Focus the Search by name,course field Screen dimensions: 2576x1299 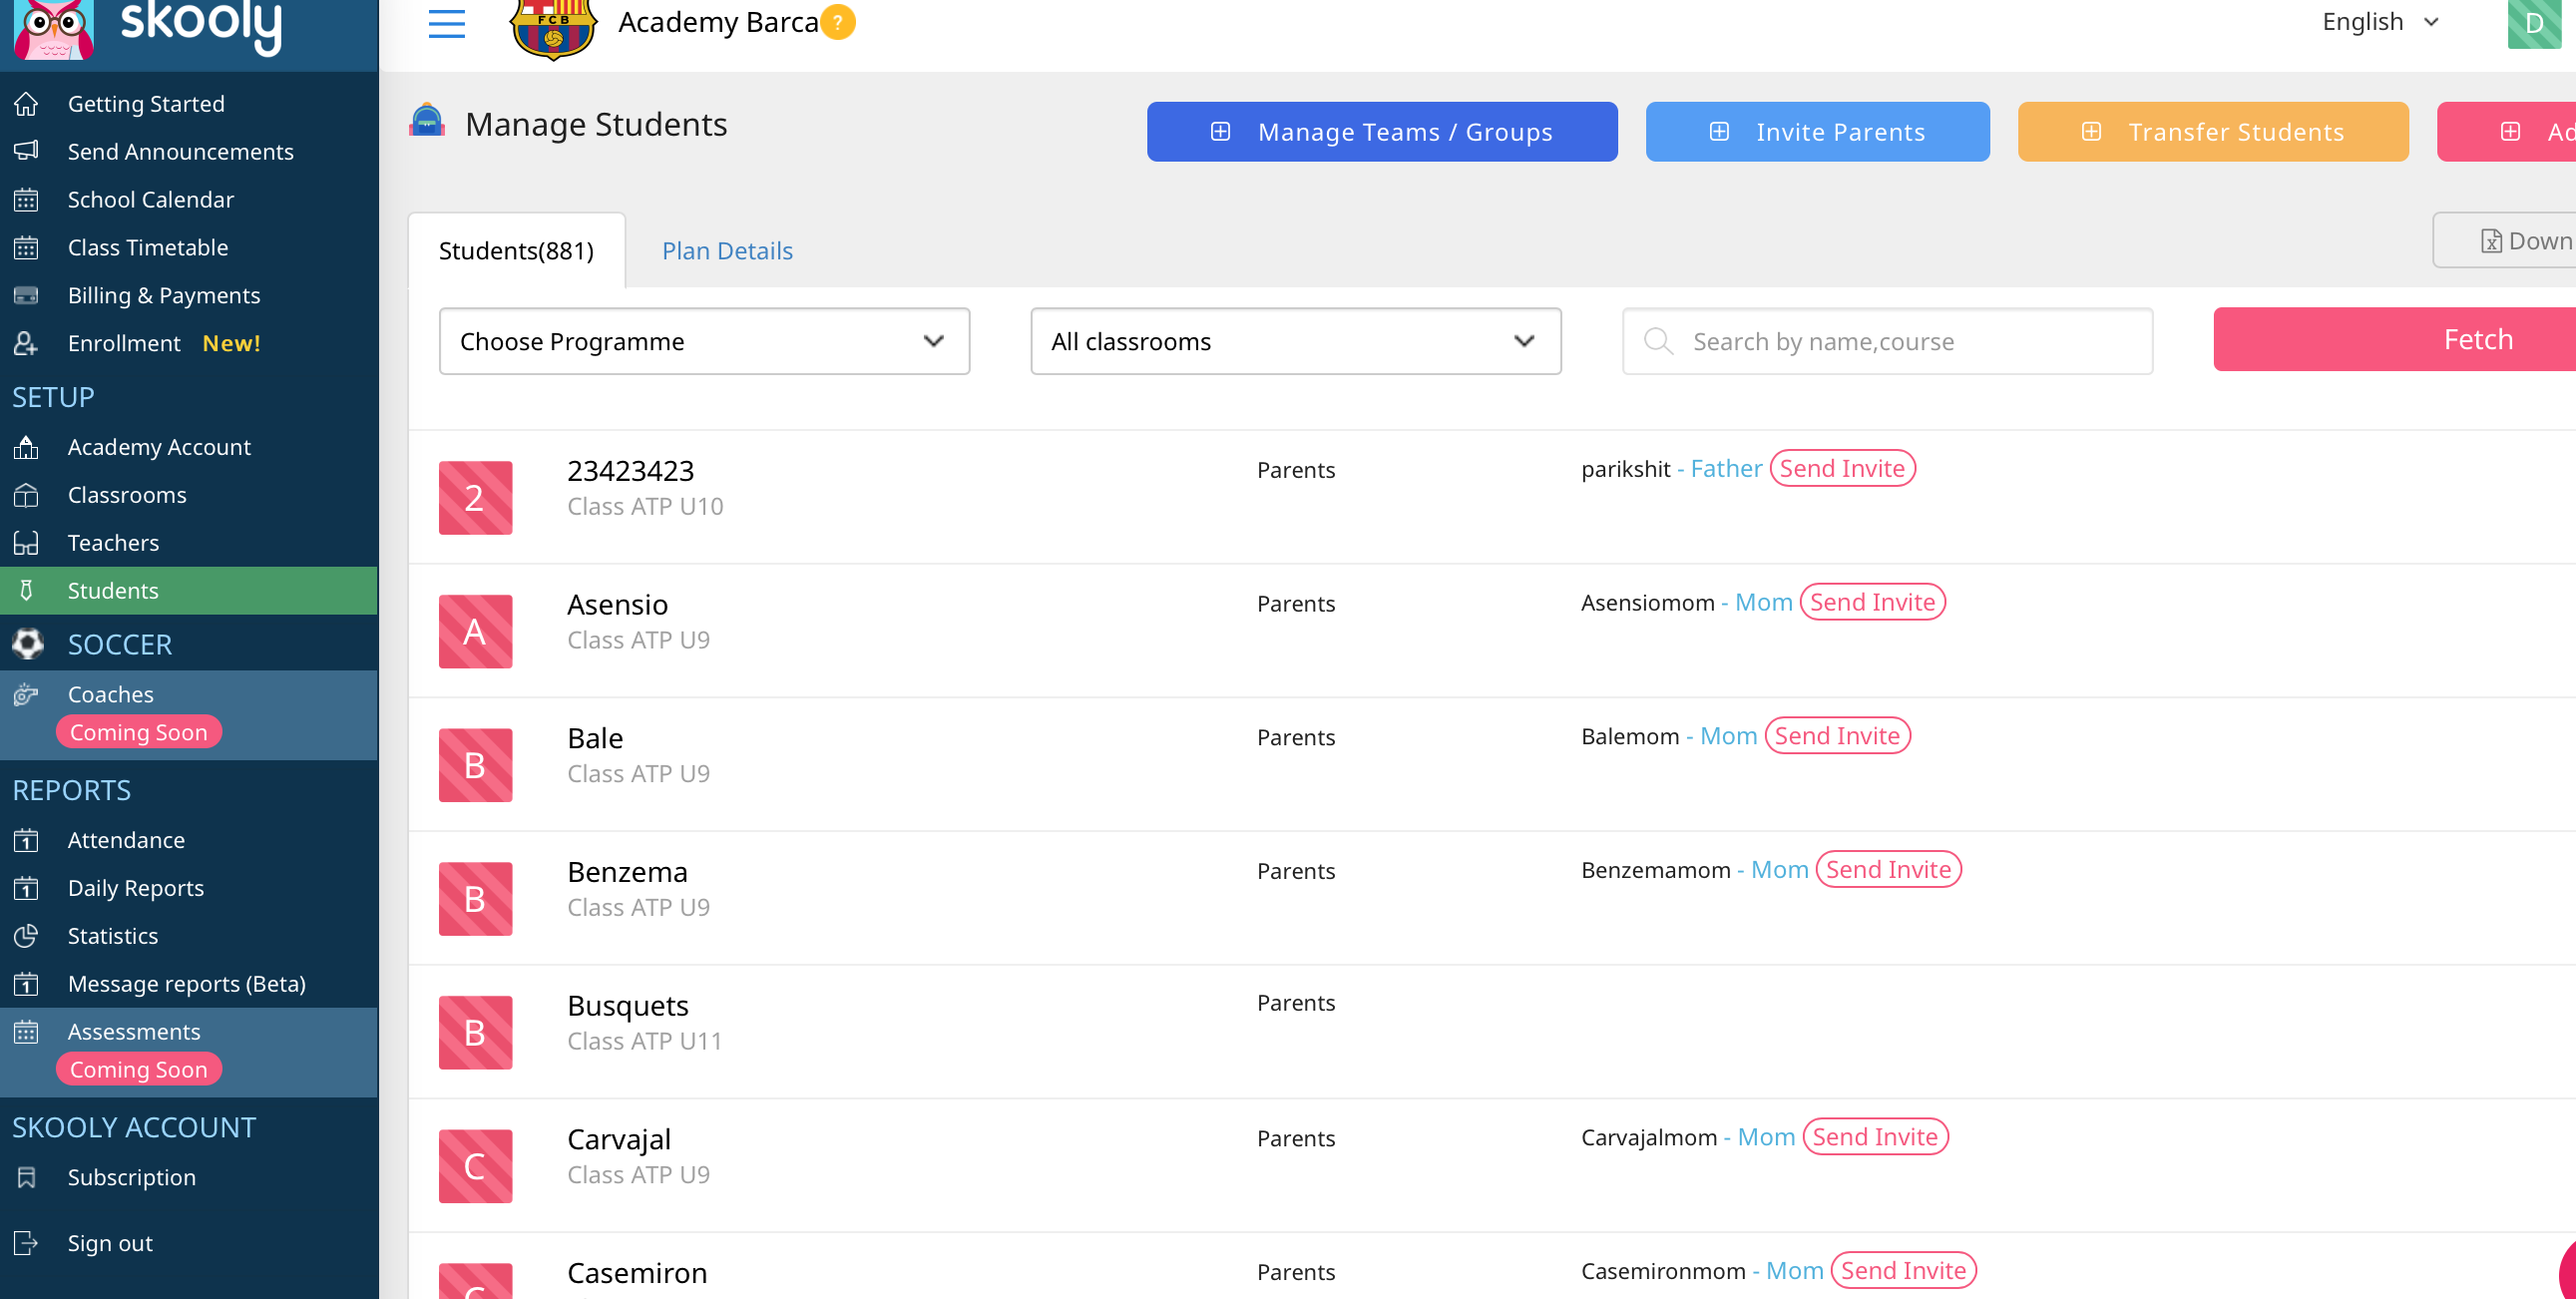(1887, 341)
